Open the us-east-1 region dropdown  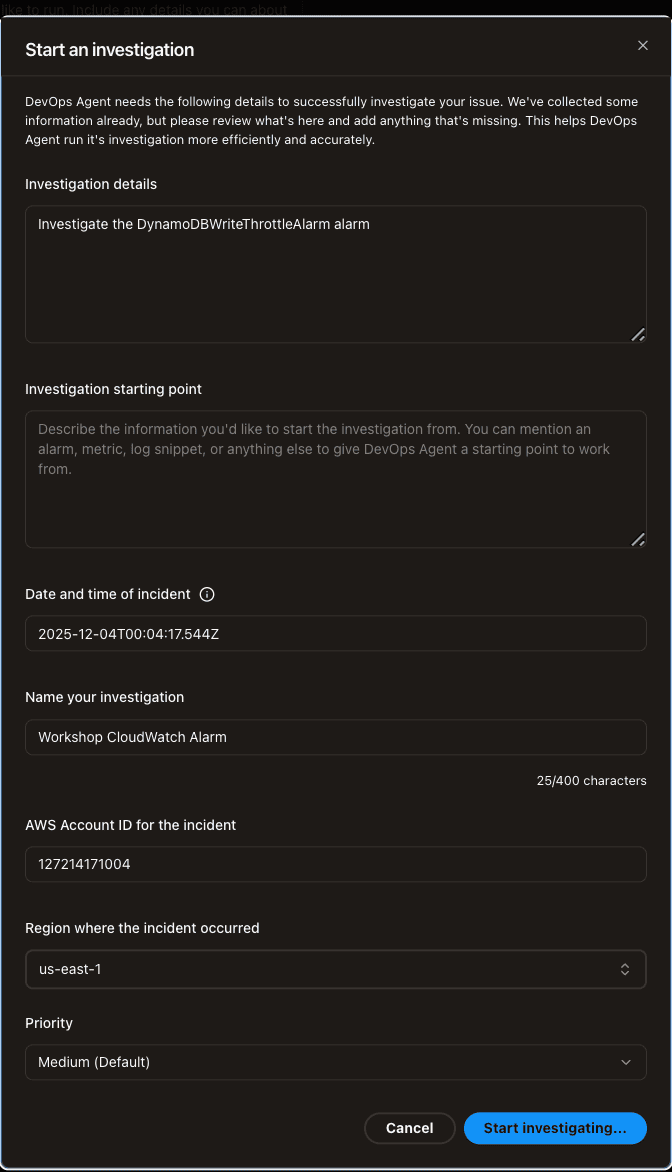tap(335, 969)
